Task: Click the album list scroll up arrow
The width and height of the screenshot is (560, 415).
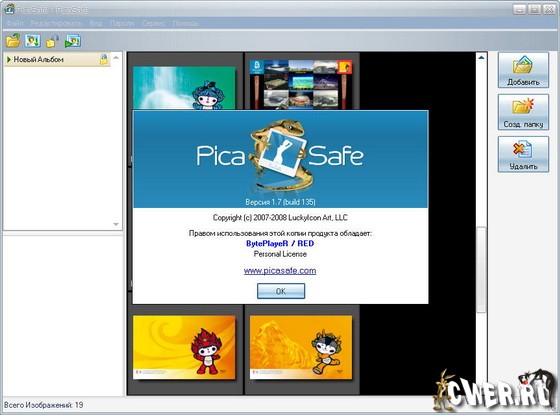Action: pyautogui.click(x=116, y=57)
